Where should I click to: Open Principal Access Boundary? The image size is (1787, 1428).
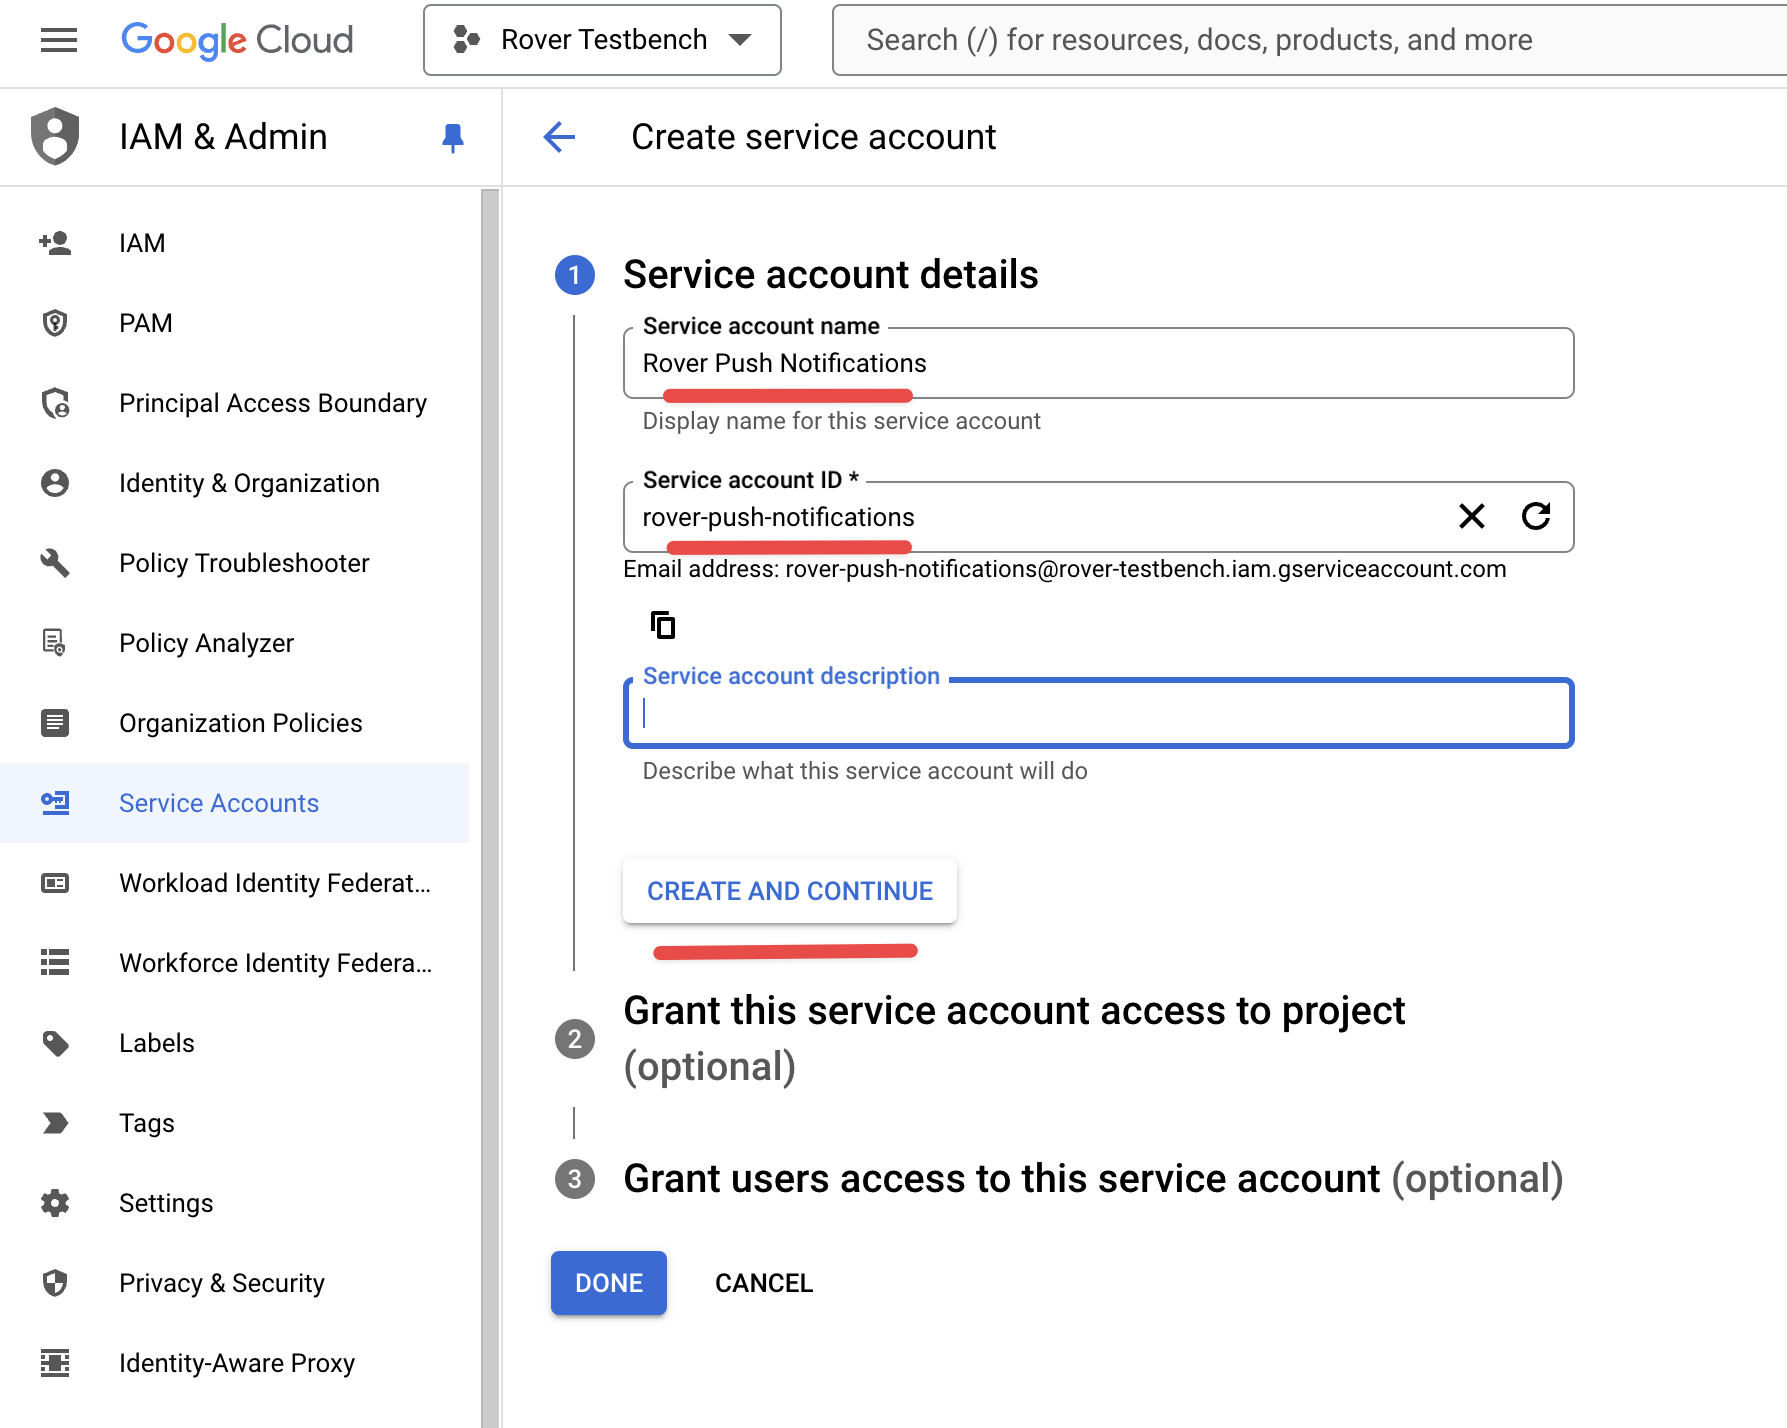click(273, 403)
